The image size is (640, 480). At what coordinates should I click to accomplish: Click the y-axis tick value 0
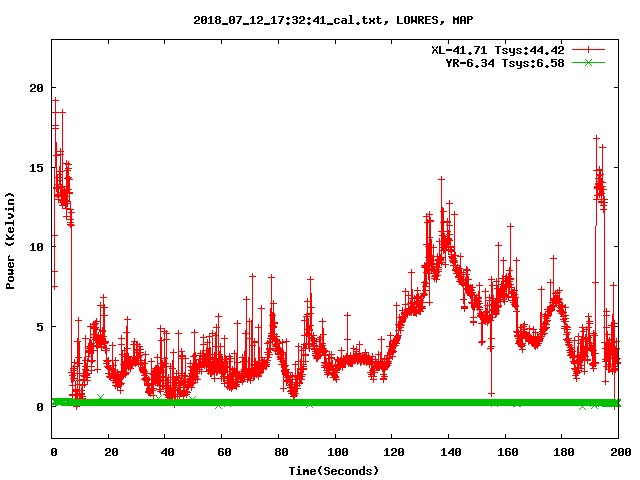pyautogui.click(x=40, y=407)
